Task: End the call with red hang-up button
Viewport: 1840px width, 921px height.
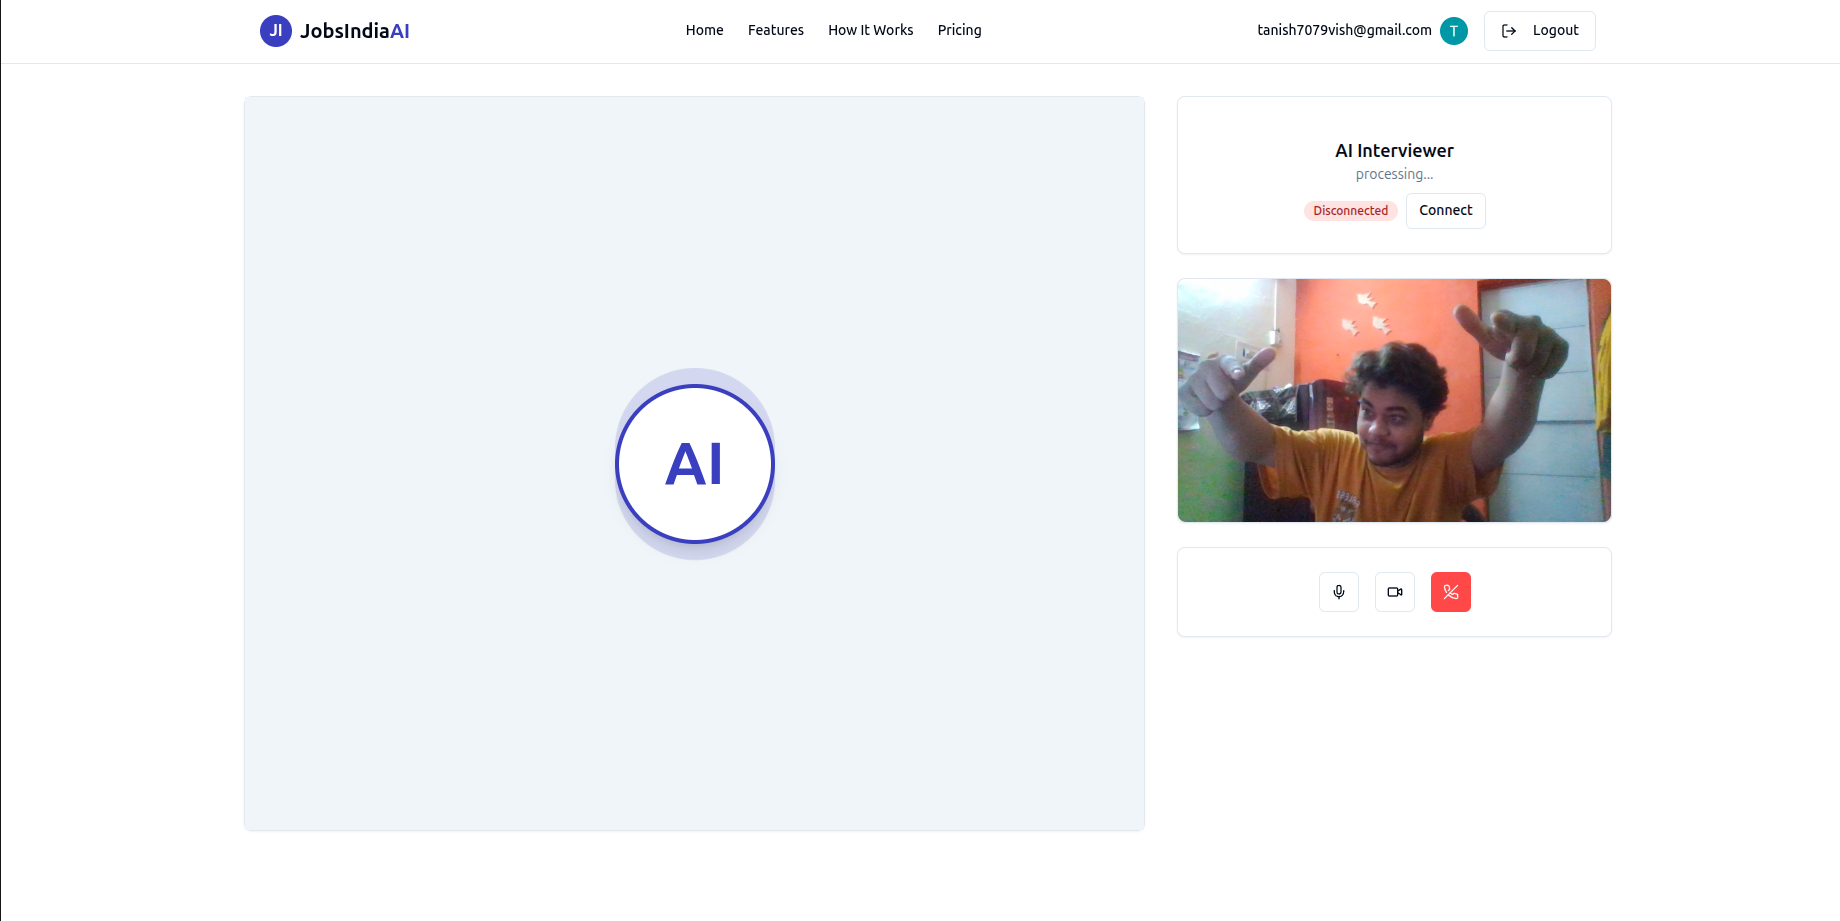Action: 1451,592
